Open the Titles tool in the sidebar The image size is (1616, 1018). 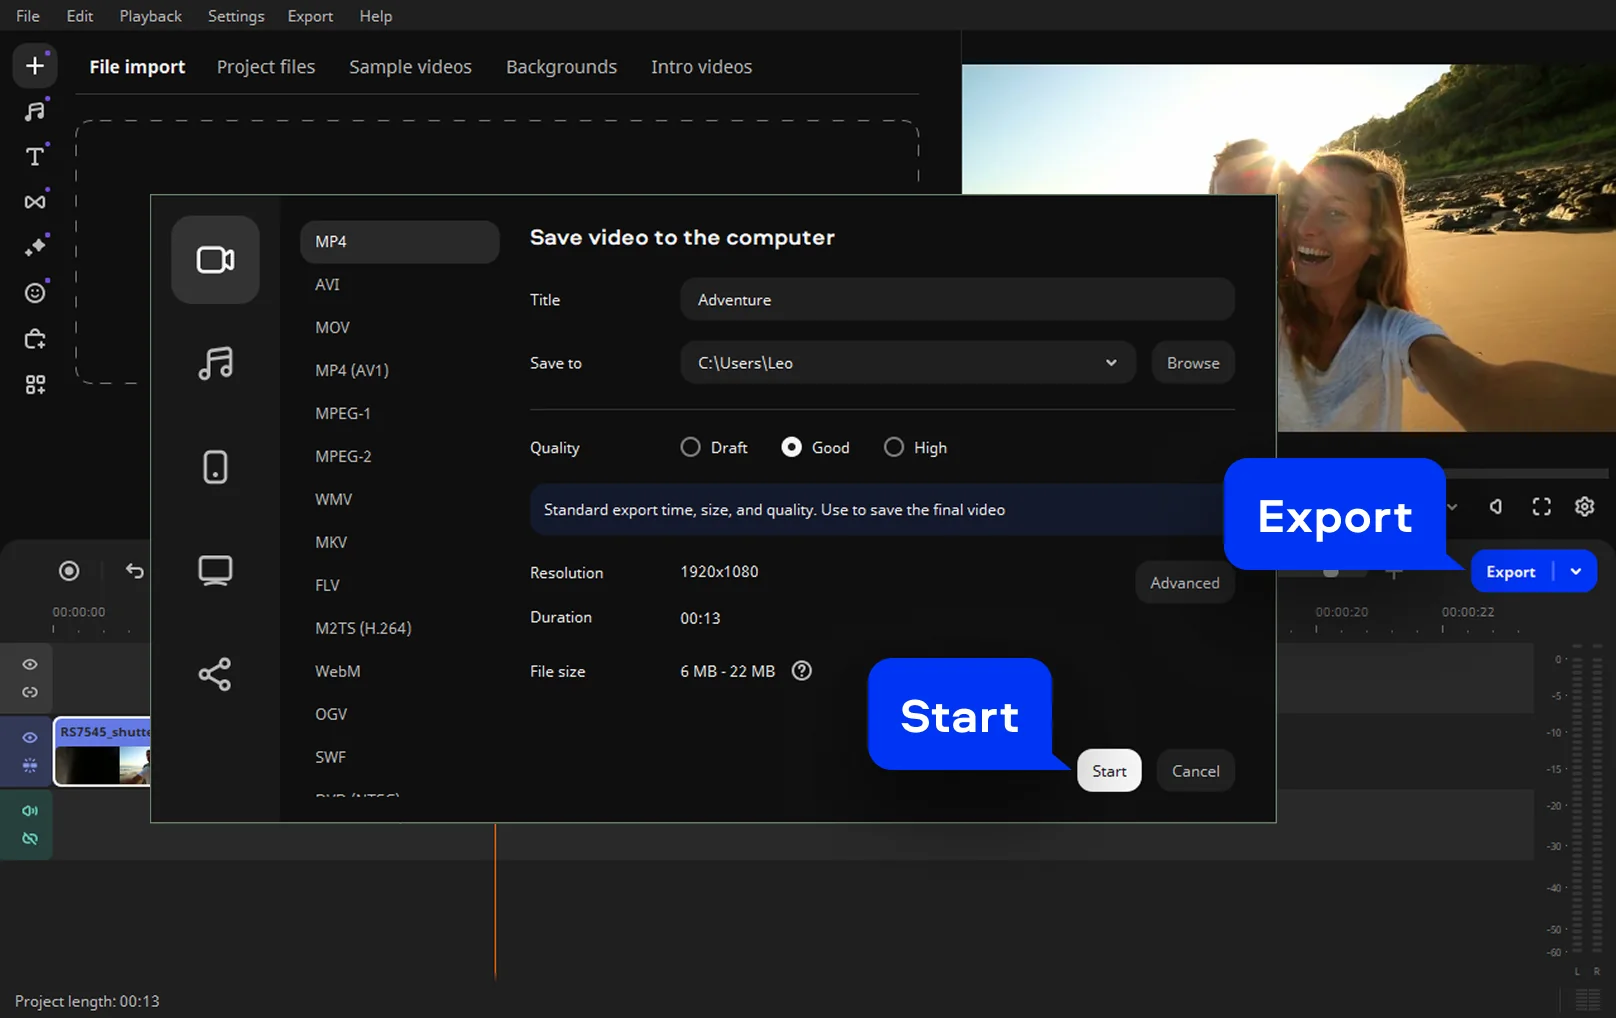coord(35,157)
